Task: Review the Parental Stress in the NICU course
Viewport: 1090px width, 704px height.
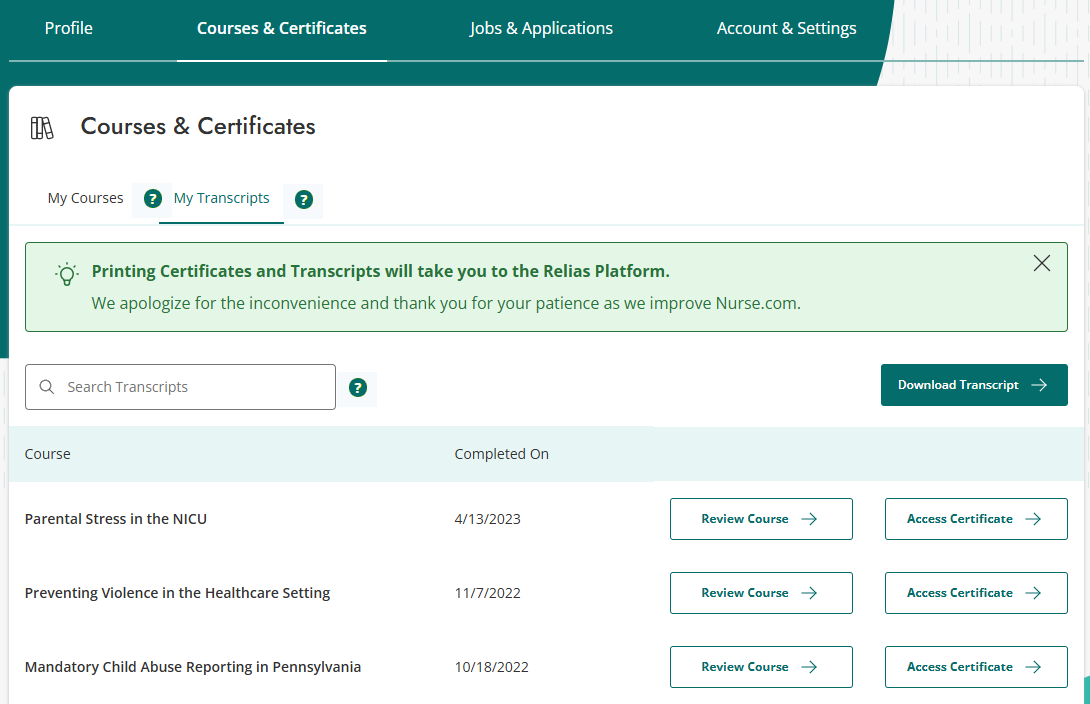Action: point(761,518)
